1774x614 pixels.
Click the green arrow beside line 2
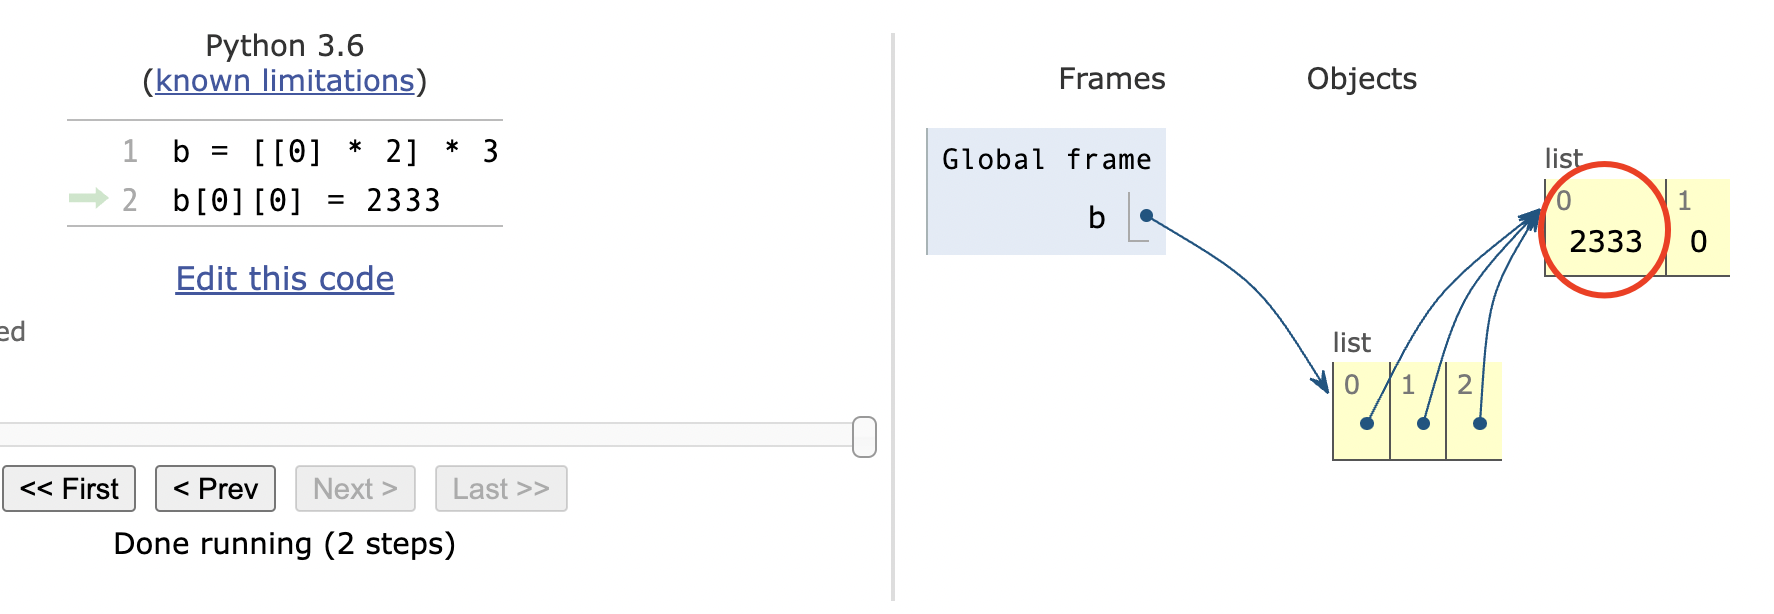[88, 199]
